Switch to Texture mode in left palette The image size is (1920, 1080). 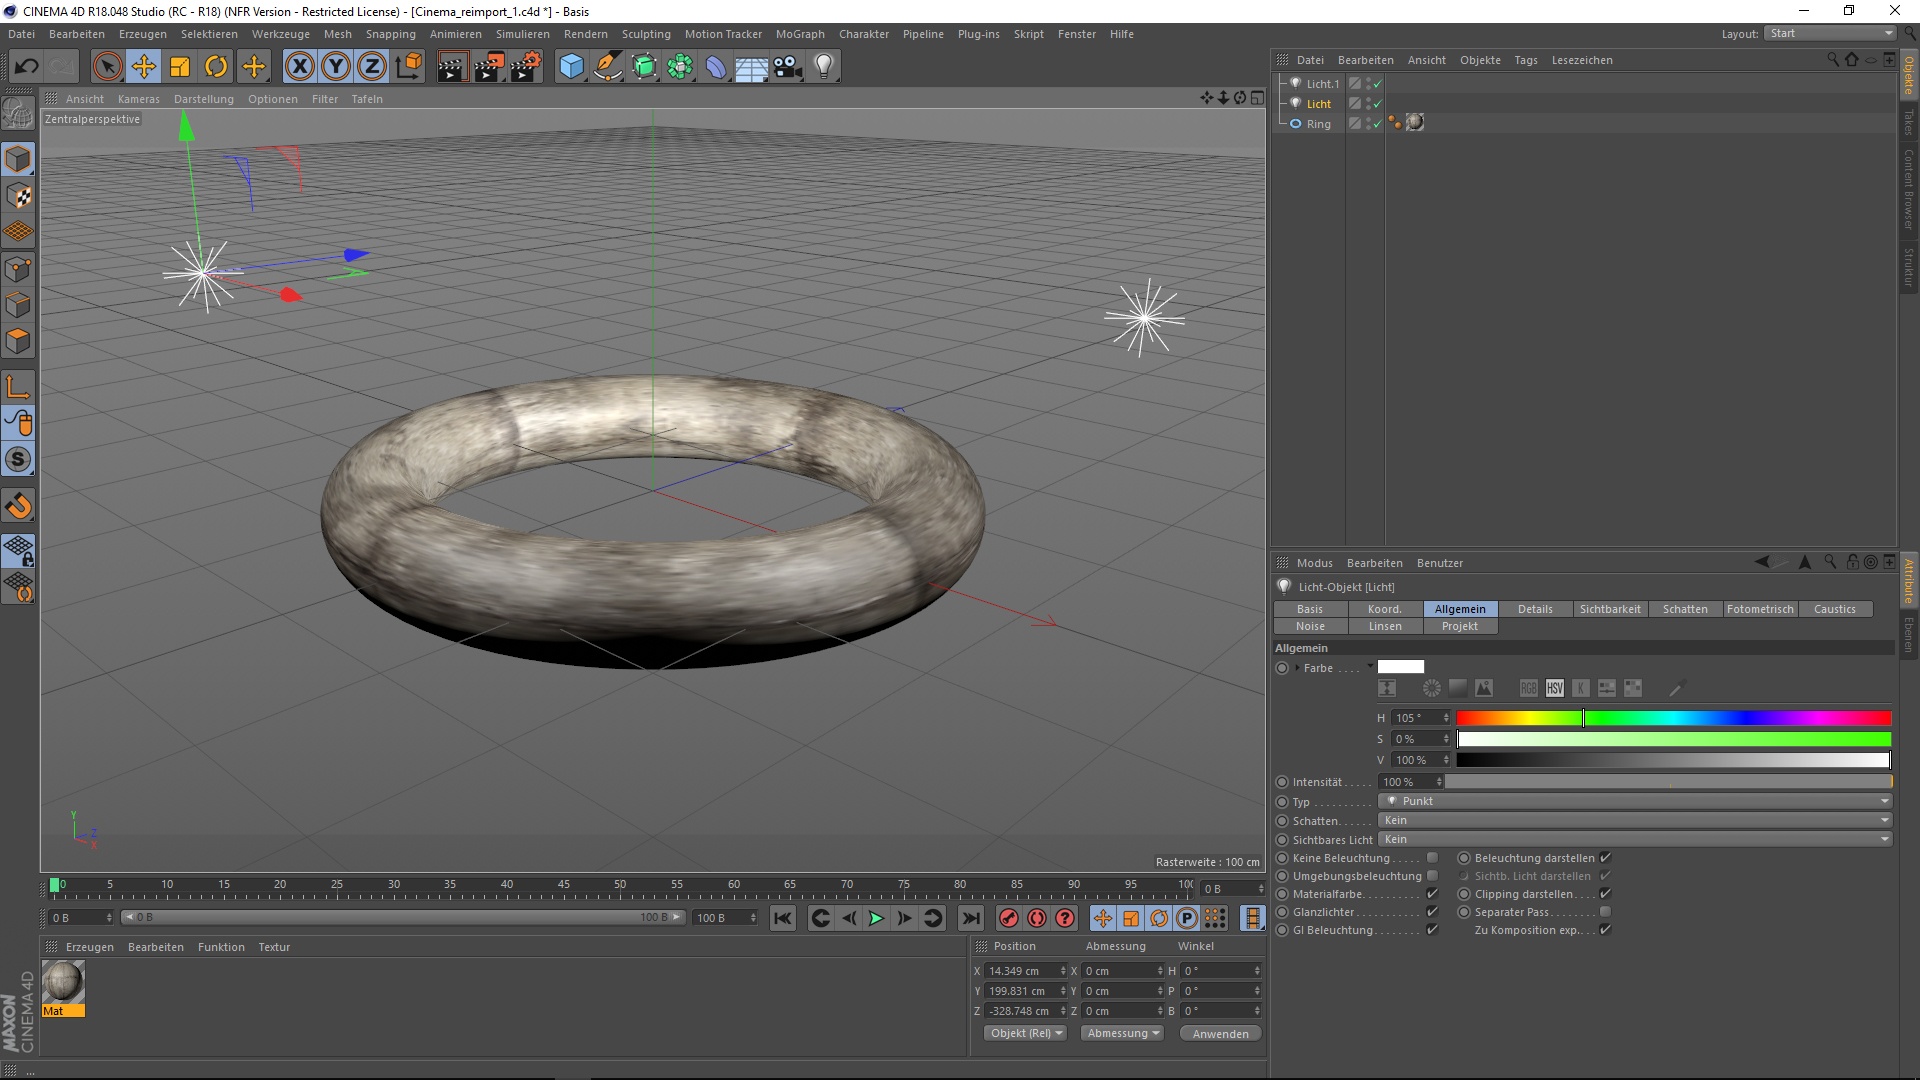pyautogui.click(x=18, y=196)
